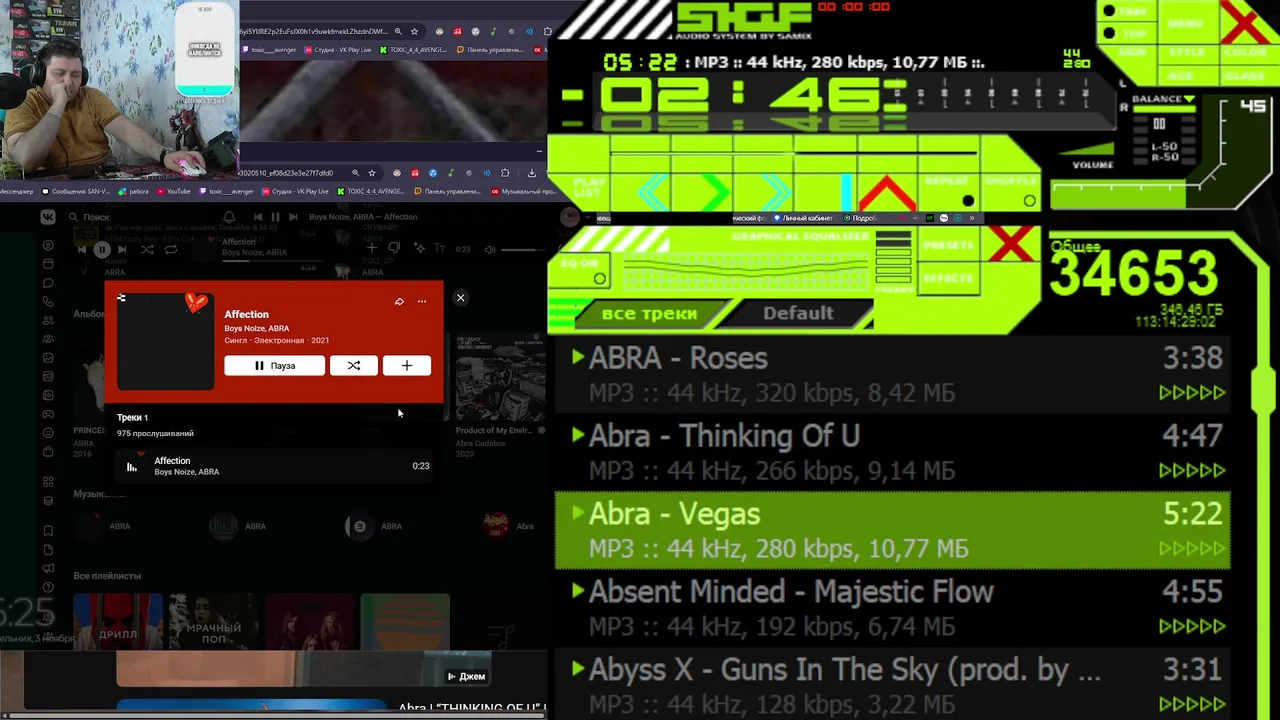Share the Affection album
This screenshot has width=1280, height=720.
pyautogui.click(x=399, y=301)
